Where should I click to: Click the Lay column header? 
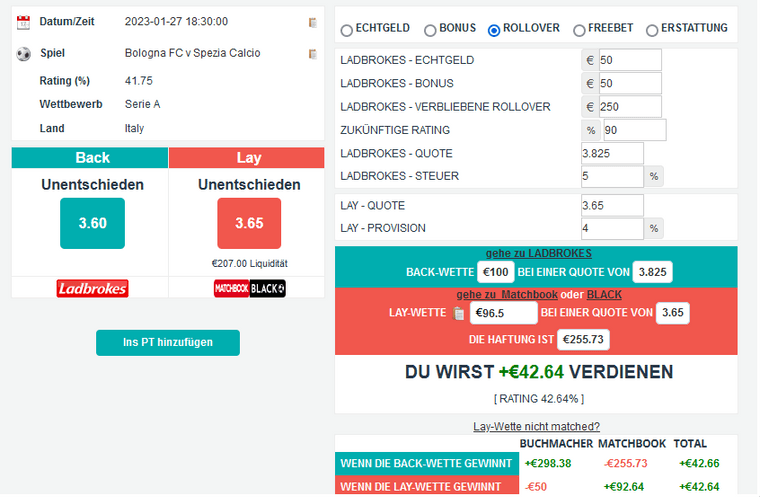(247, 158)
